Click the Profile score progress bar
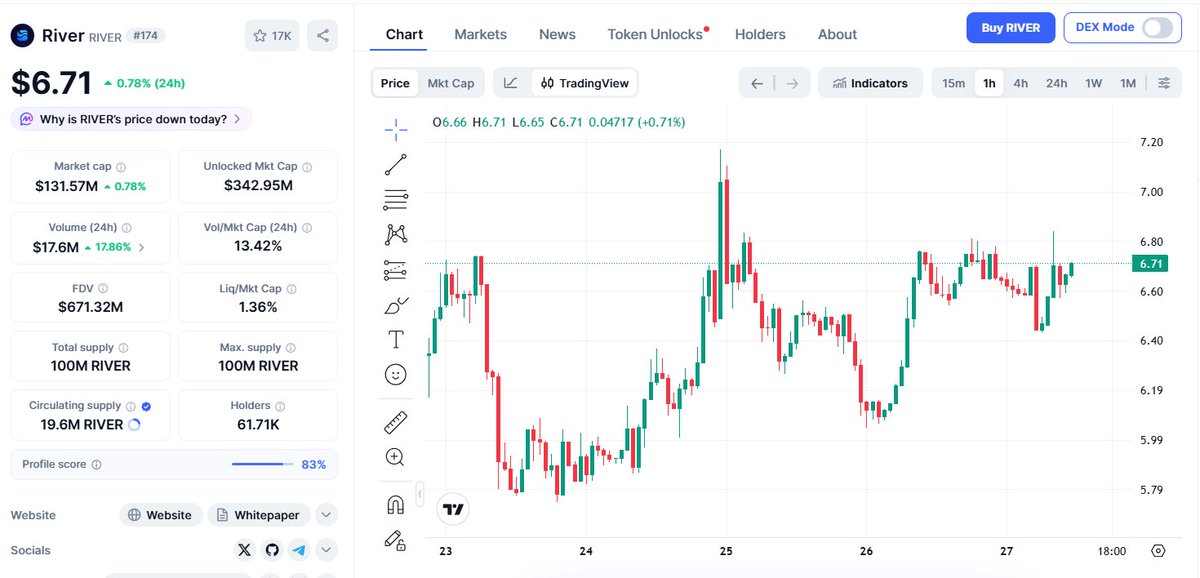This screenshot has height=578, width=1200. [263, 464]
